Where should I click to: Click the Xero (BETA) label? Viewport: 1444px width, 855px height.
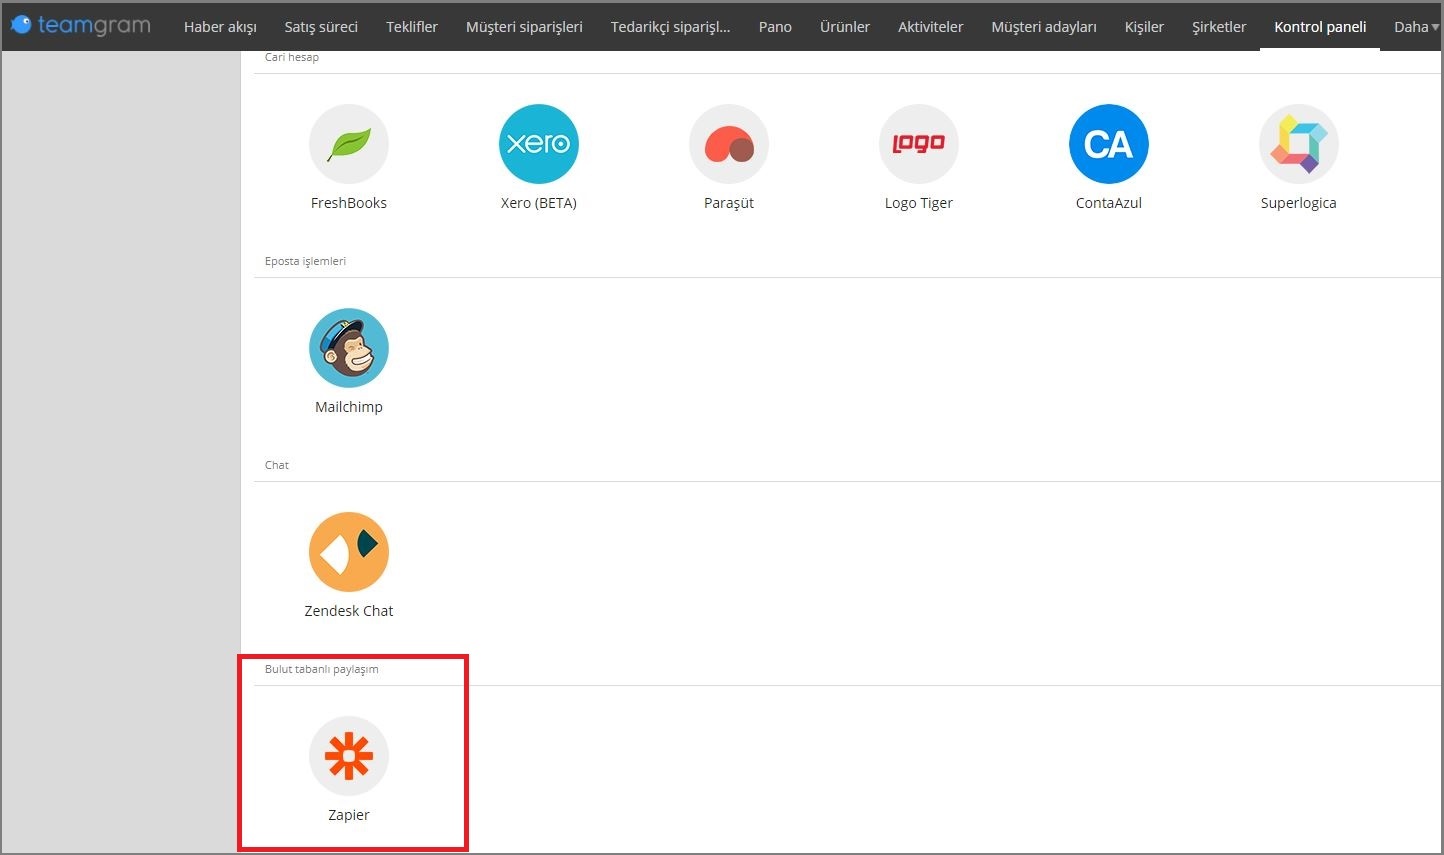538,203
